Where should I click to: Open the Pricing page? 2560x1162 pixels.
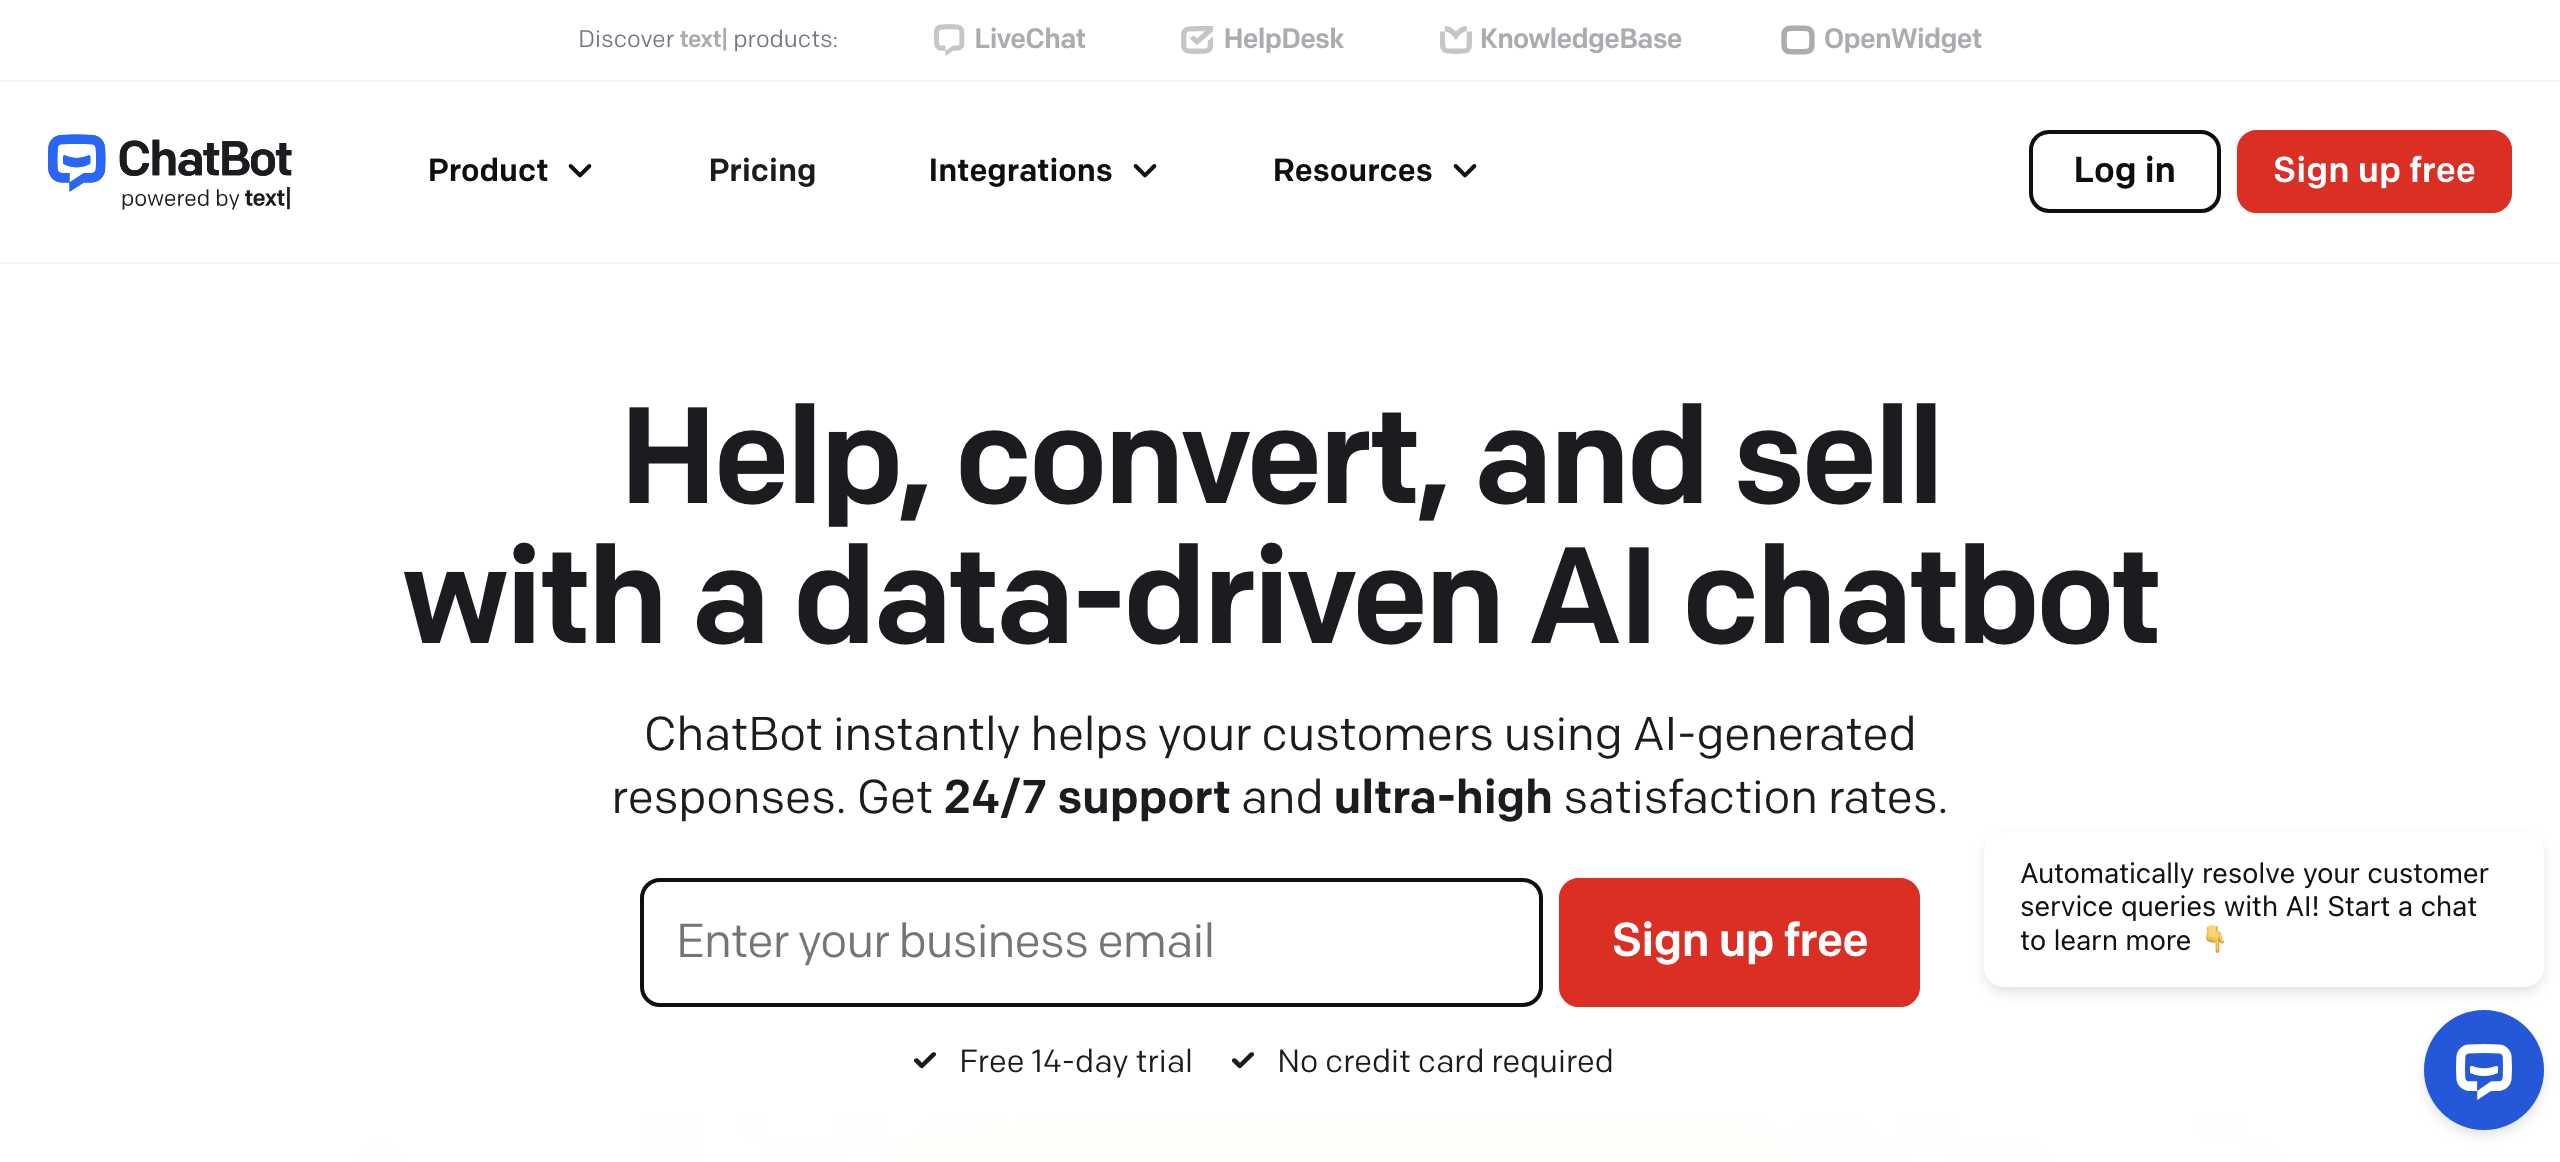[x=762, y=171]
